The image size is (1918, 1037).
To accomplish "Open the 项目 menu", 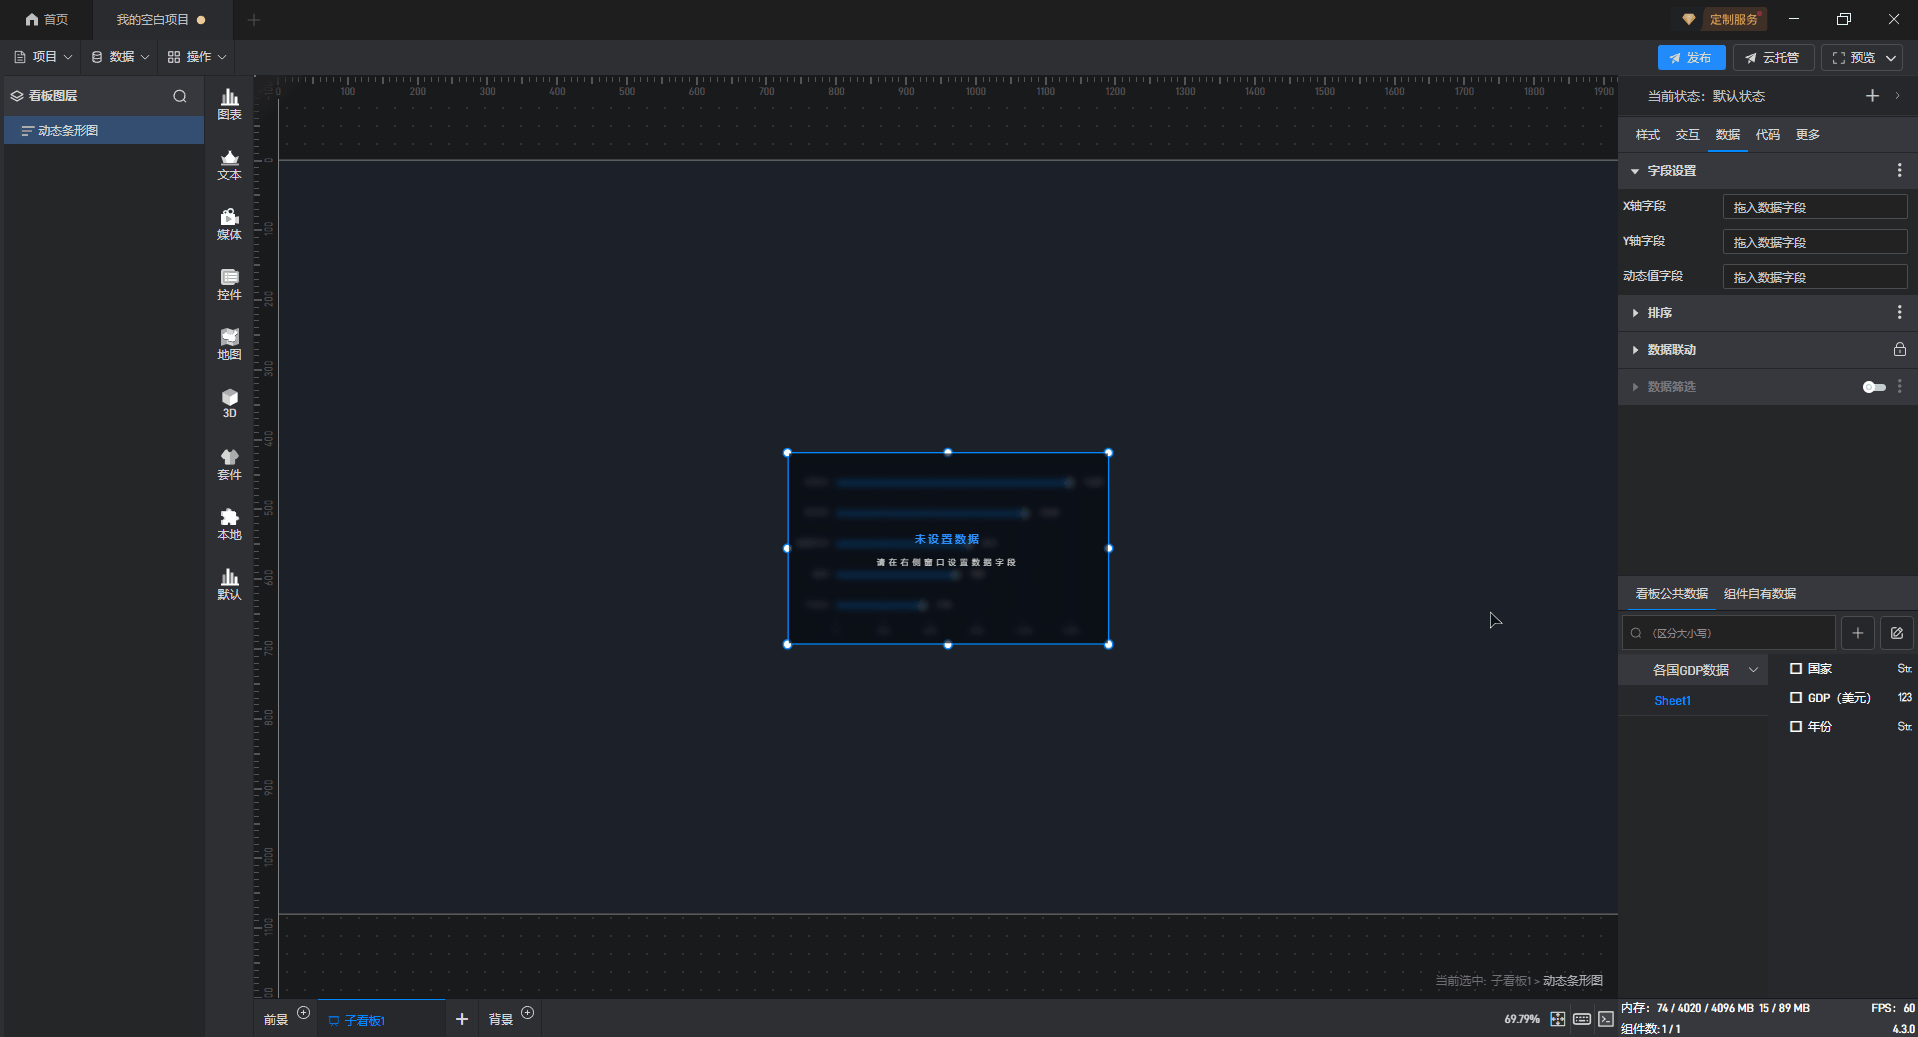I will (44, 57).
